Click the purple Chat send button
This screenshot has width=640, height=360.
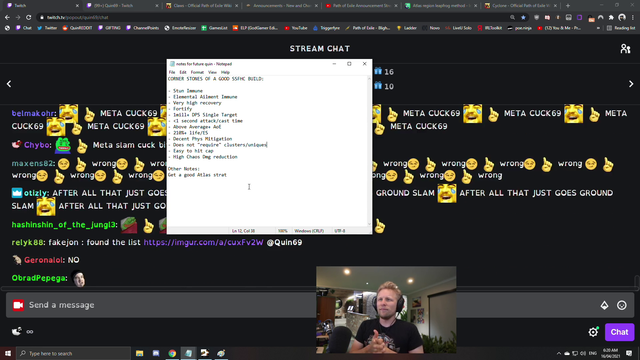click(x=619, y=332)
